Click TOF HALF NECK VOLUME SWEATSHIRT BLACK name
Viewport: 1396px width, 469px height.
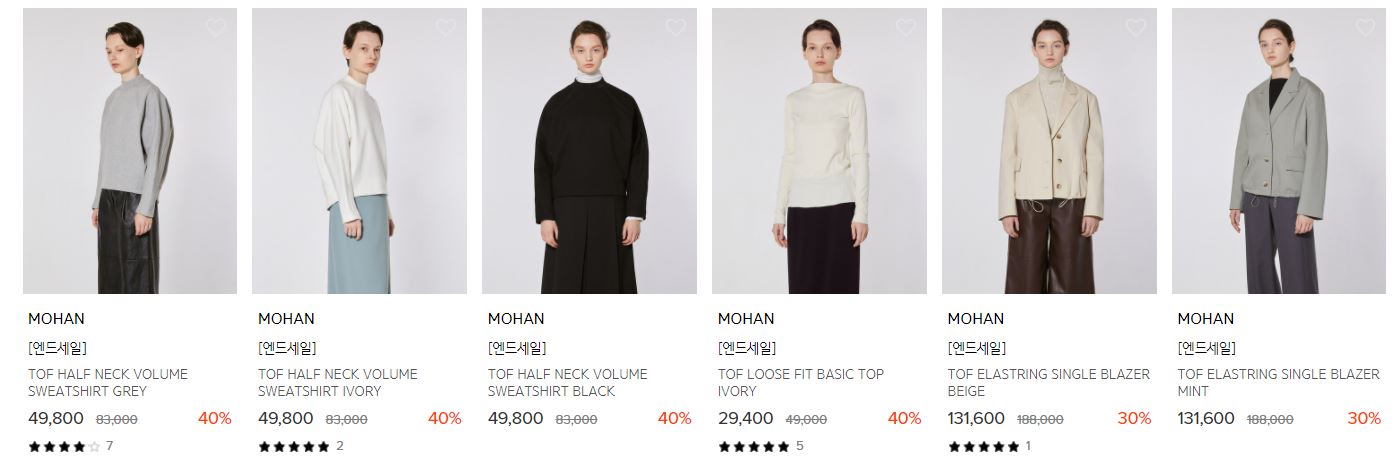click(568, 383)
